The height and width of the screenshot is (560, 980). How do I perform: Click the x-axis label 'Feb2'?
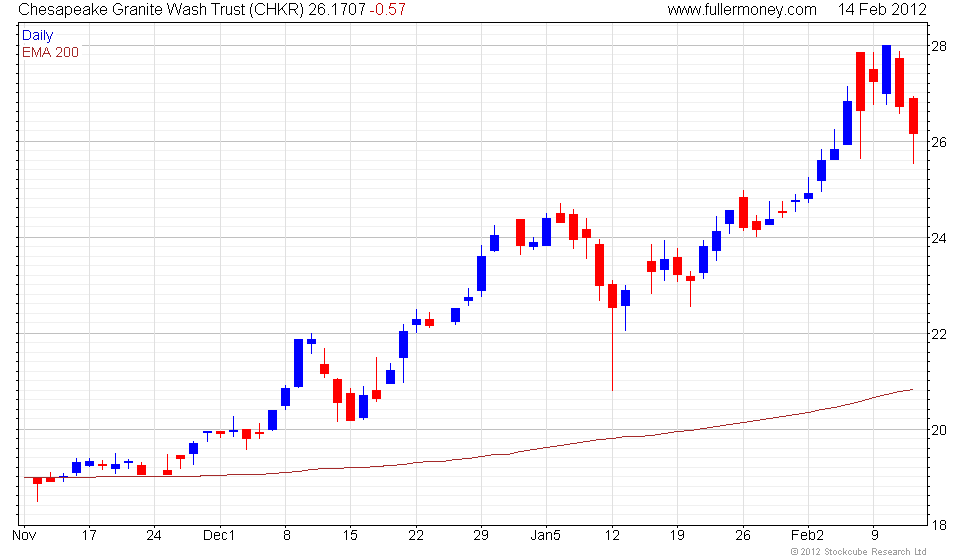[808, 536]
